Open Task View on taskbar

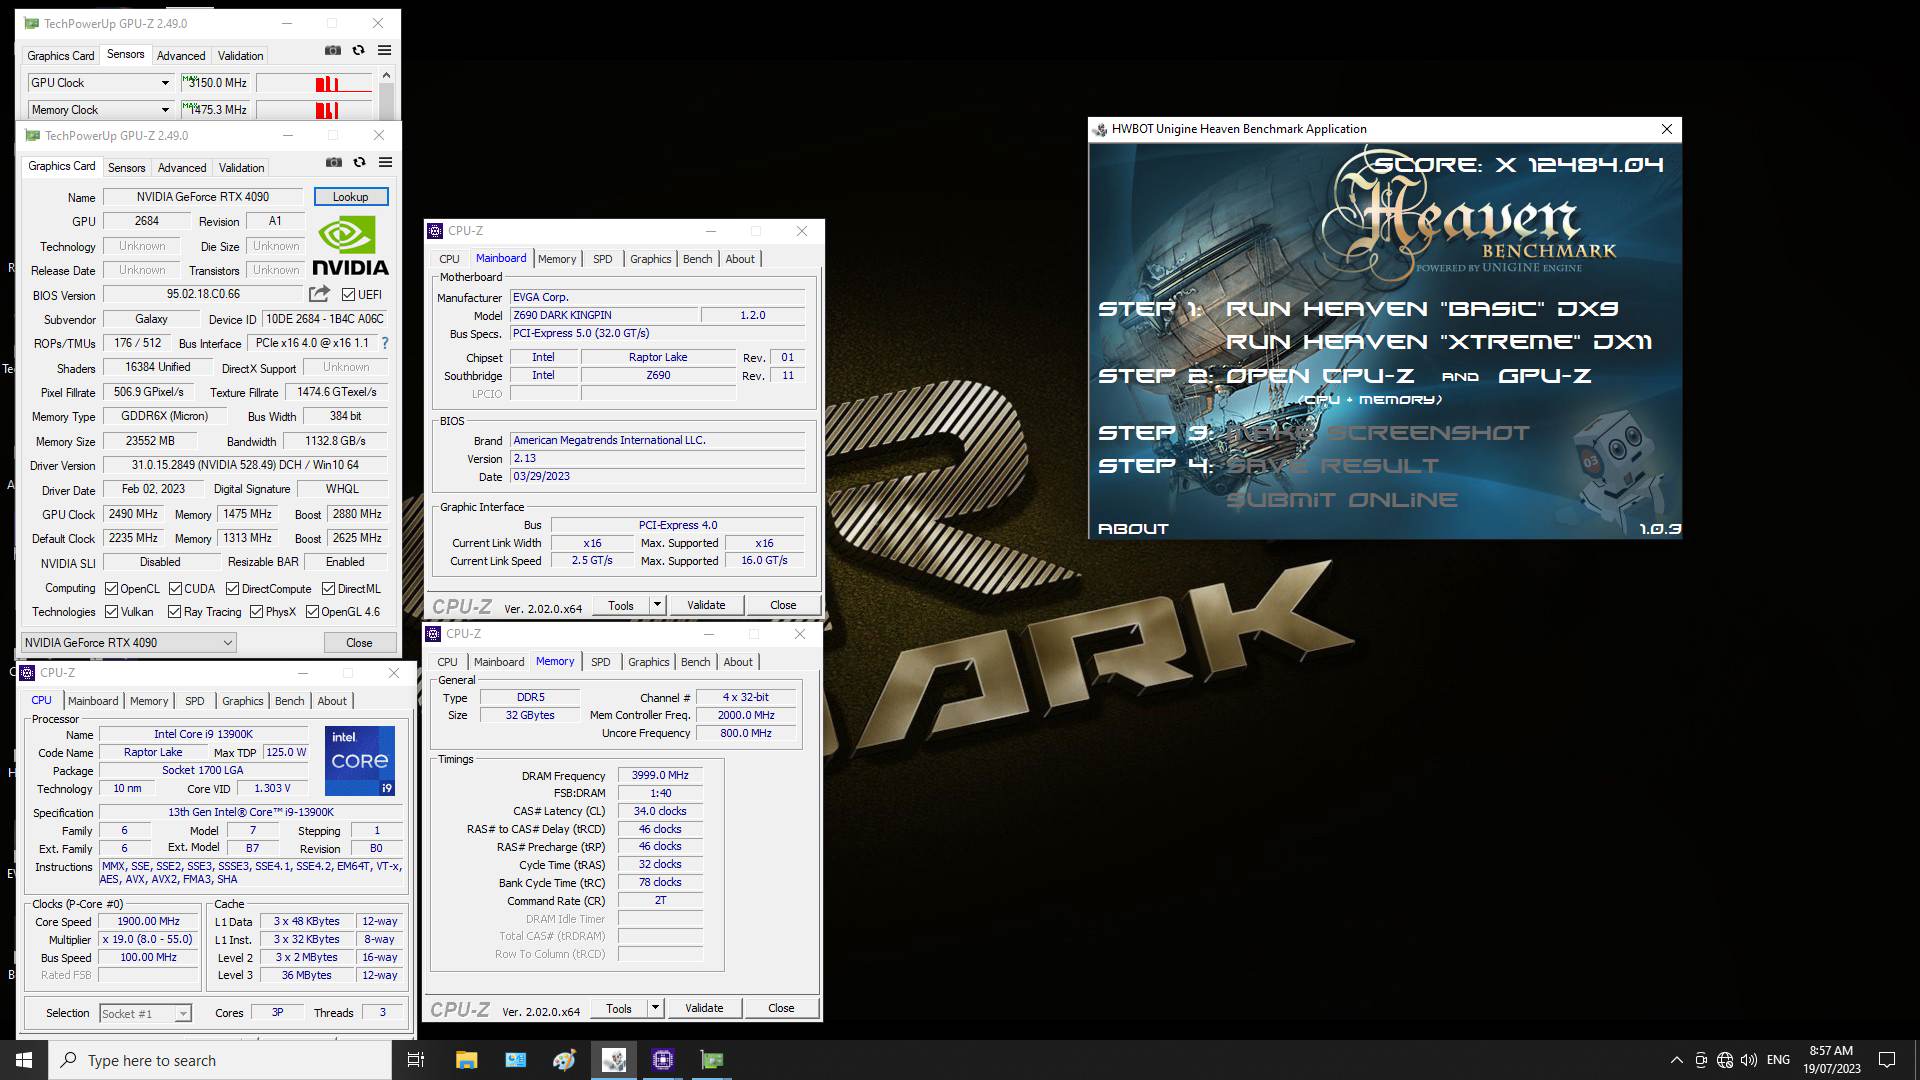click(416, 1060)
